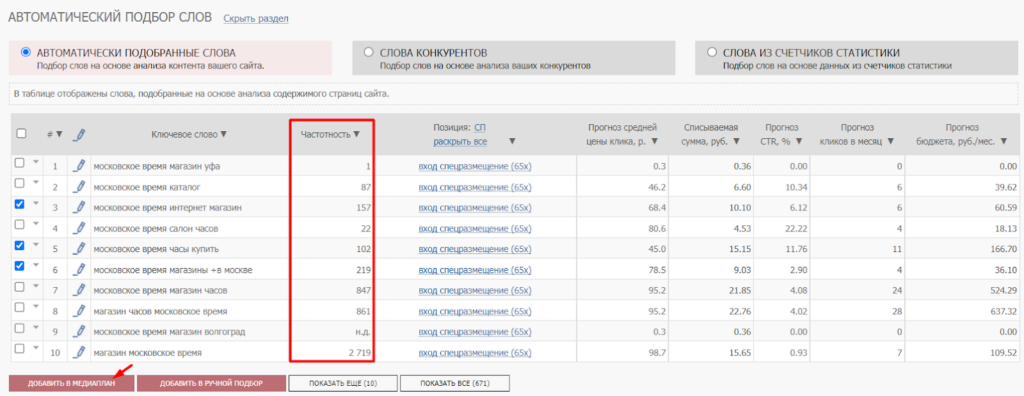The height and width of the screenshot is (396, 1024).
Task: Check row 9 'московское время магазин волгоград'
Action: pyautogui.click(x=20, y=328)
